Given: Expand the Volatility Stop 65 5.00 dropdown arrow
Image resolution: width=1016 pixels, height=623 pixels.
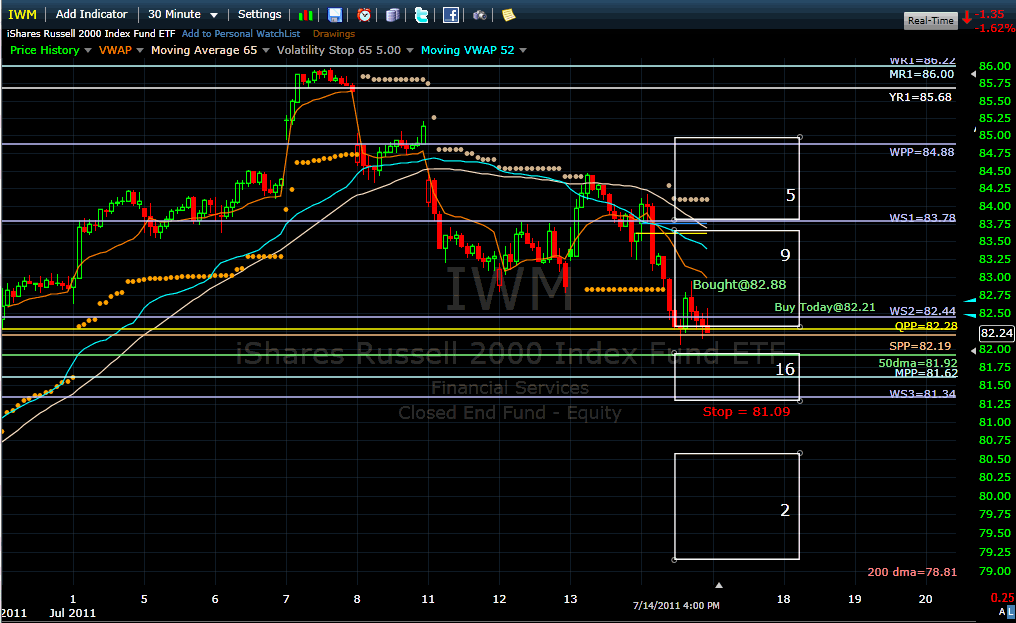Looking at the screenshot, I should (x=410, y=51).
